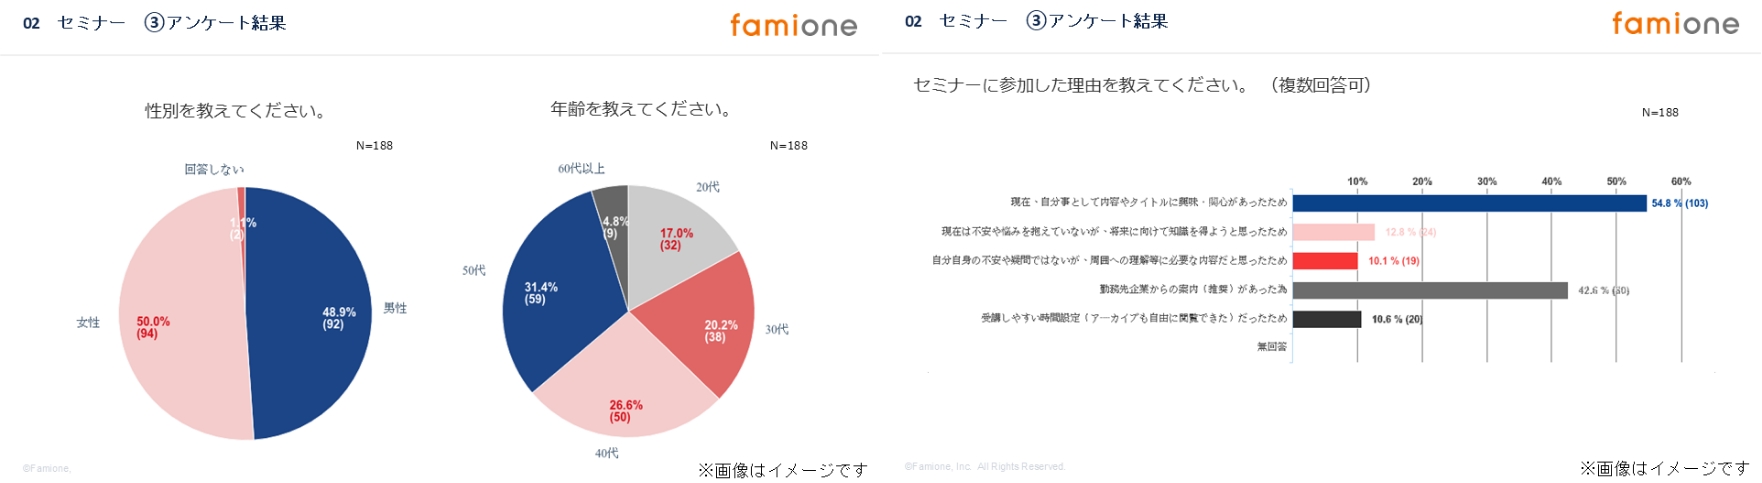Screen dimensions: 1762x483
Task: Click the navy 54.8% (103) bar
Action: (1468, 203)
